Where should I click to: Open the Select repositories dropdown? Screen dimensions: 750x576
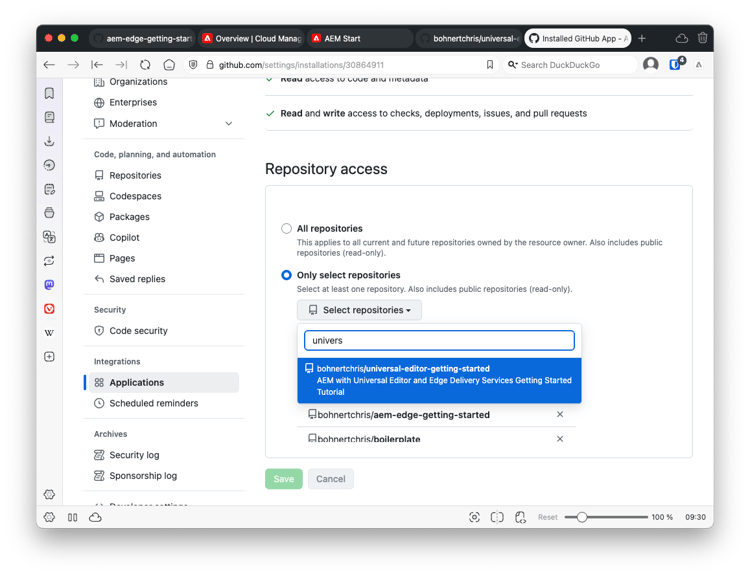tap(359, 310)
